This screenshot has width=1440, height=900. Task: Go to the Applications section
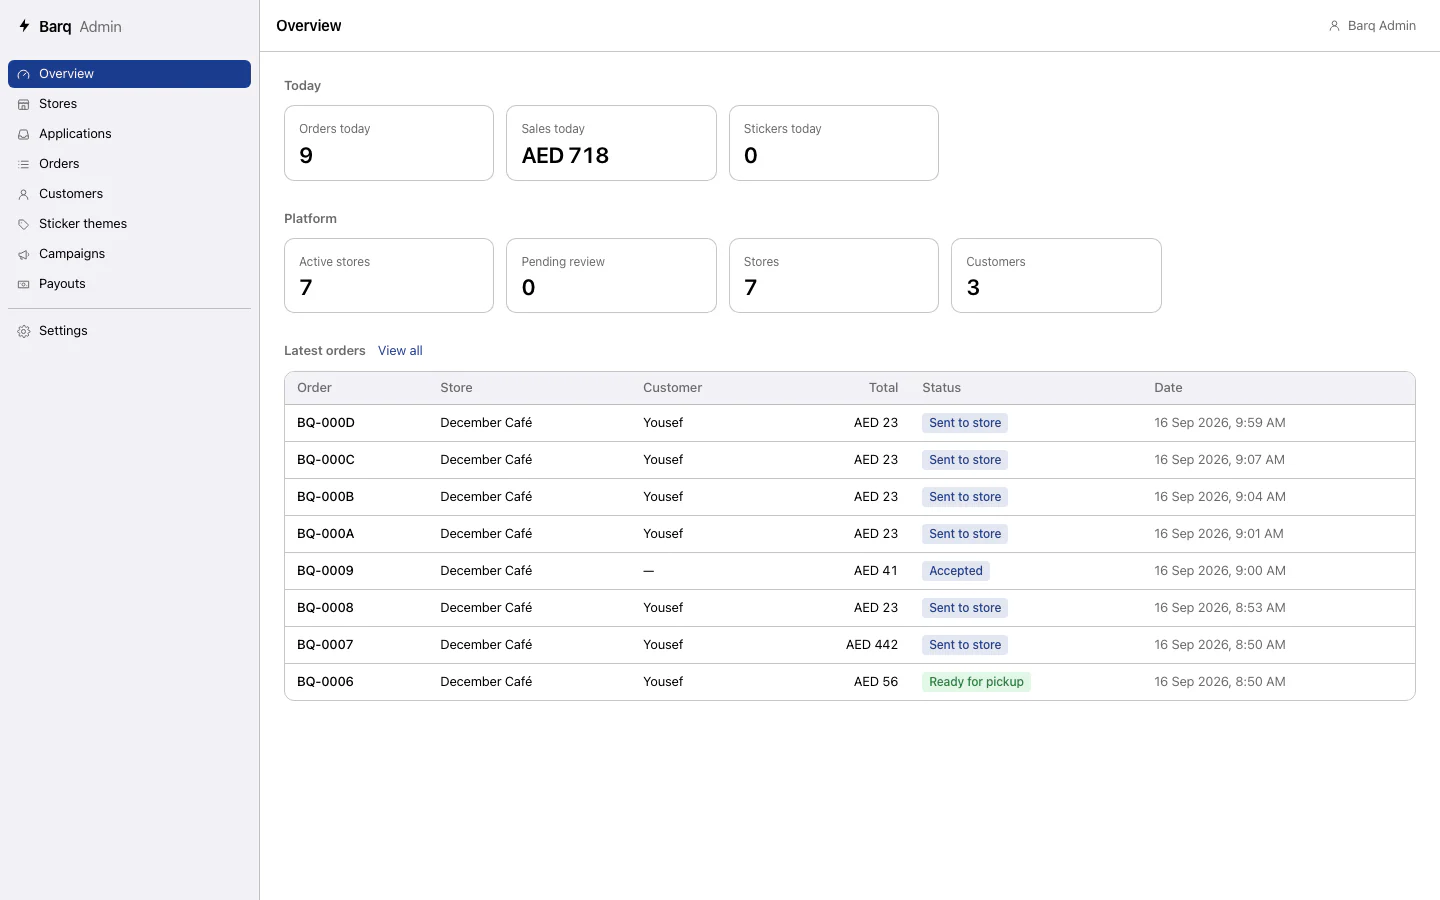(x=129, y=134)
